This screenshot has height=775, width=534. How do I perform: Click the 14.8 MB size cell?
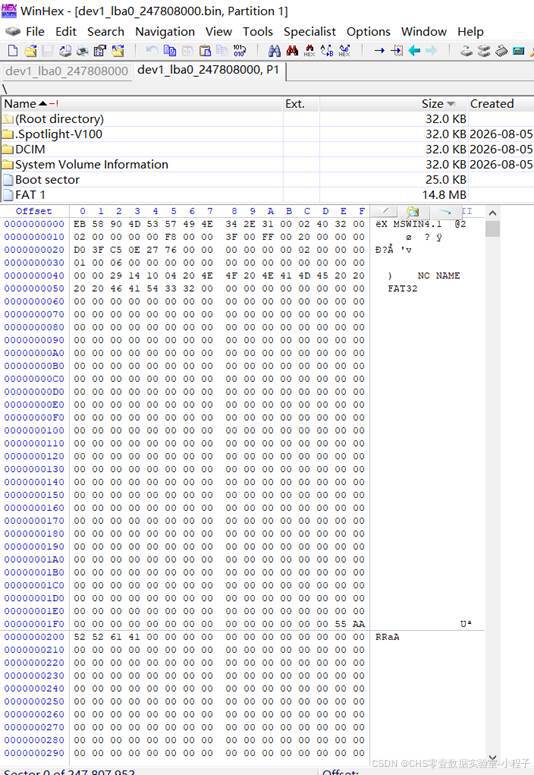pos(444,195)
